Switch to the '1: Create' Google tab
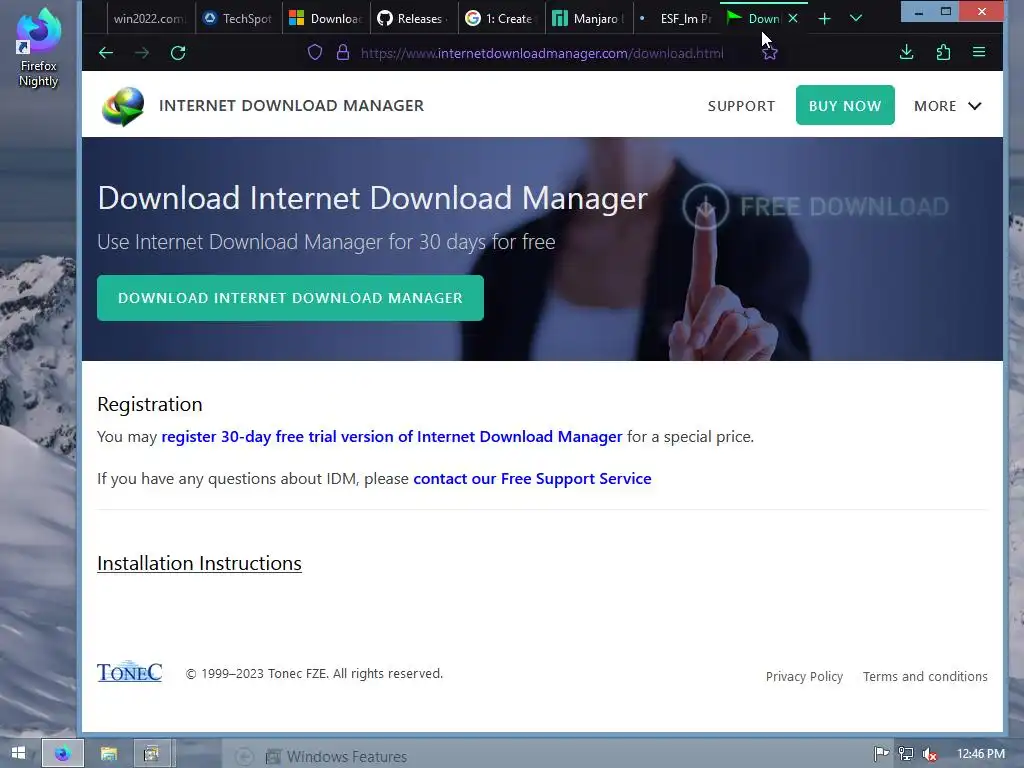 [x=502, y=18]
